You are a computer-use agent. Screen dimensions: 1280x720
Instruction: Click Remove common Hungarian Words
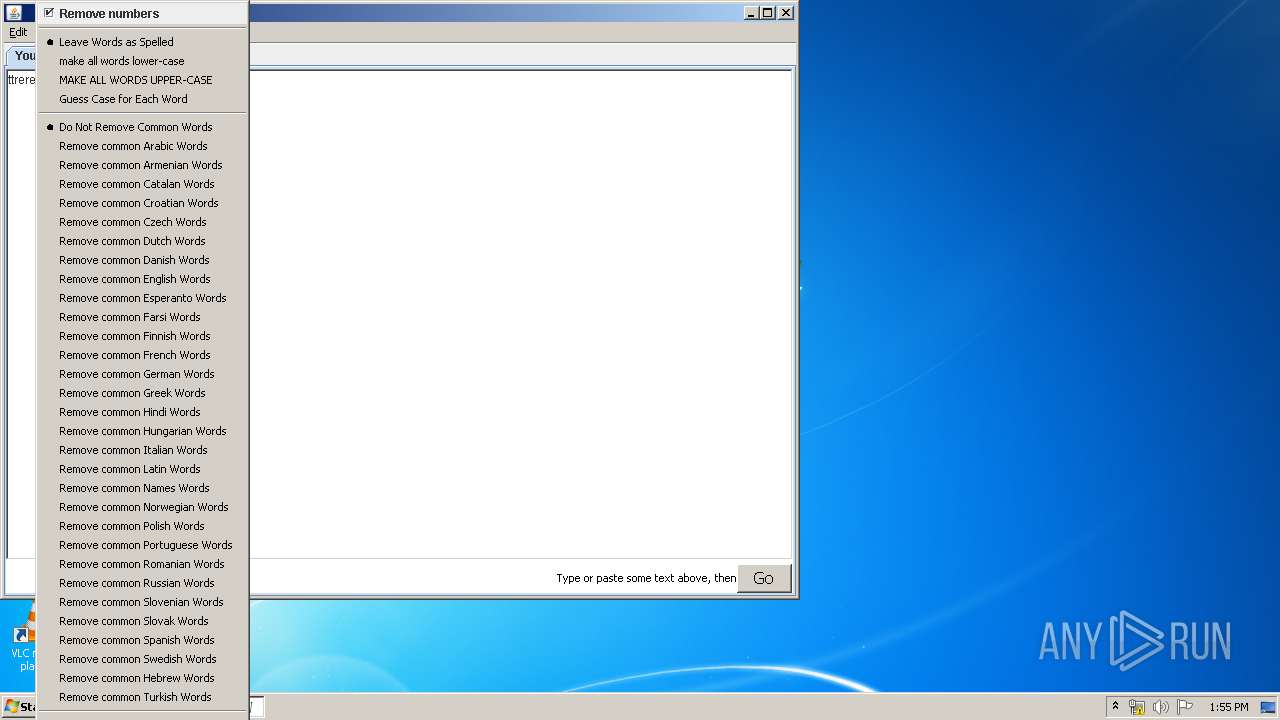[143, 431]
